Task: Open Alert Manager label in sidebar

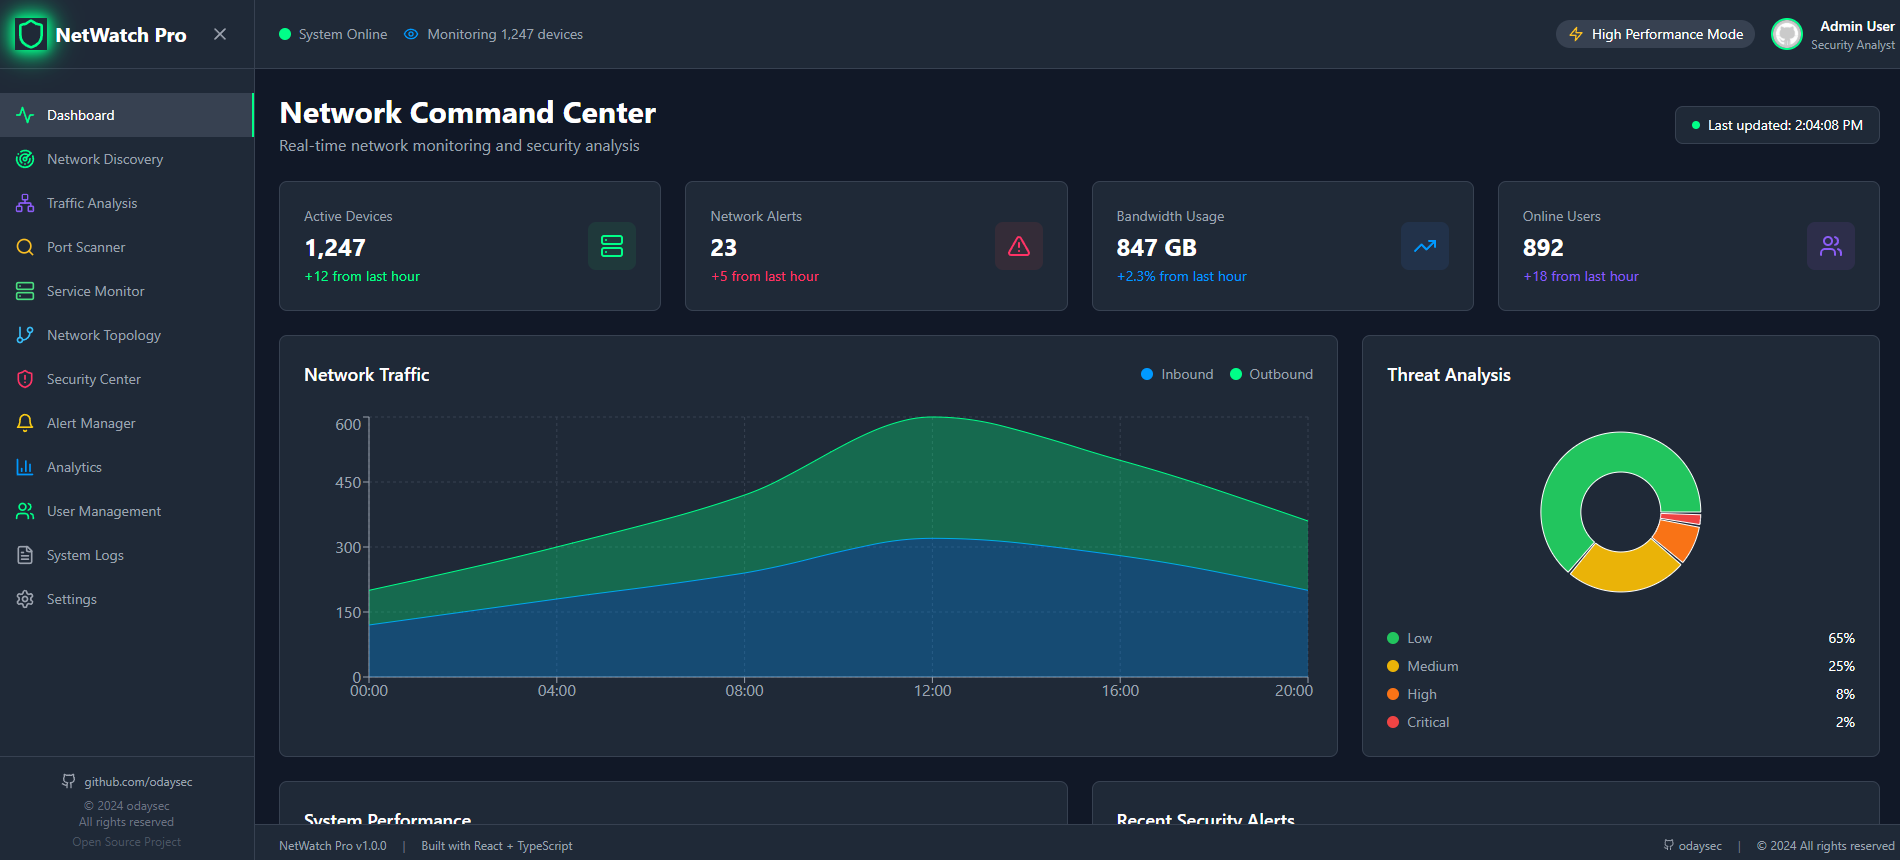Action: [x=91, y=423]
